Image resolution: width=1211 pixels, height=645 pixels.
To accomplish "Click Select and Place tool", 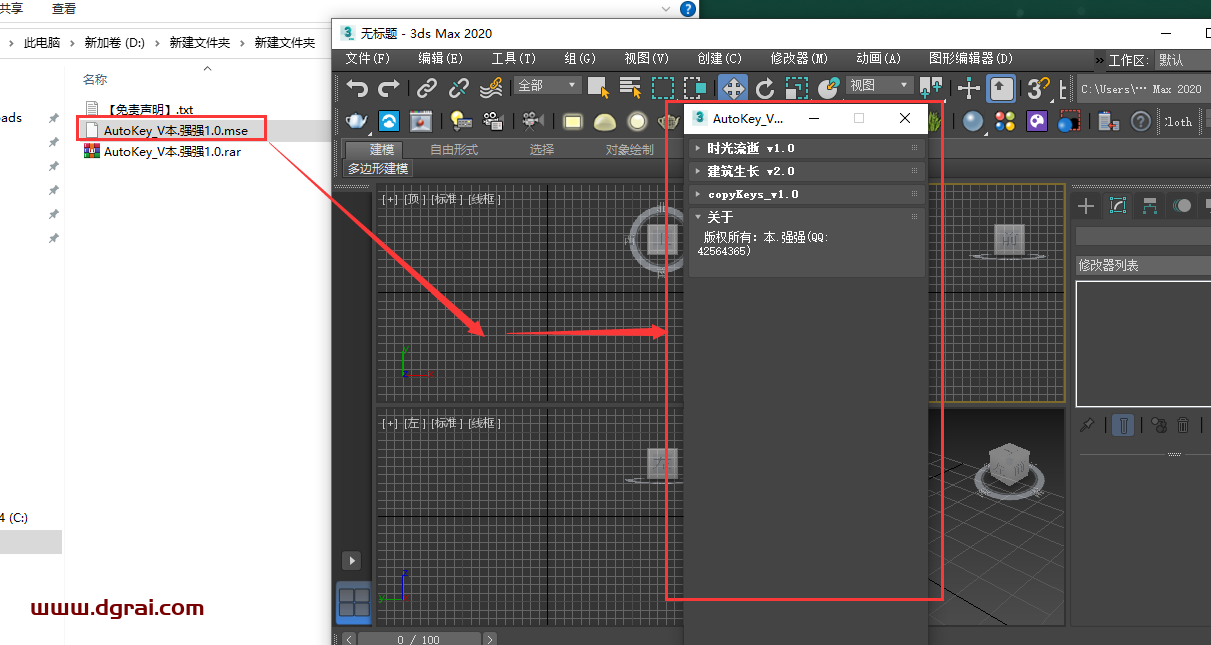I will click(x=829, y=89).
